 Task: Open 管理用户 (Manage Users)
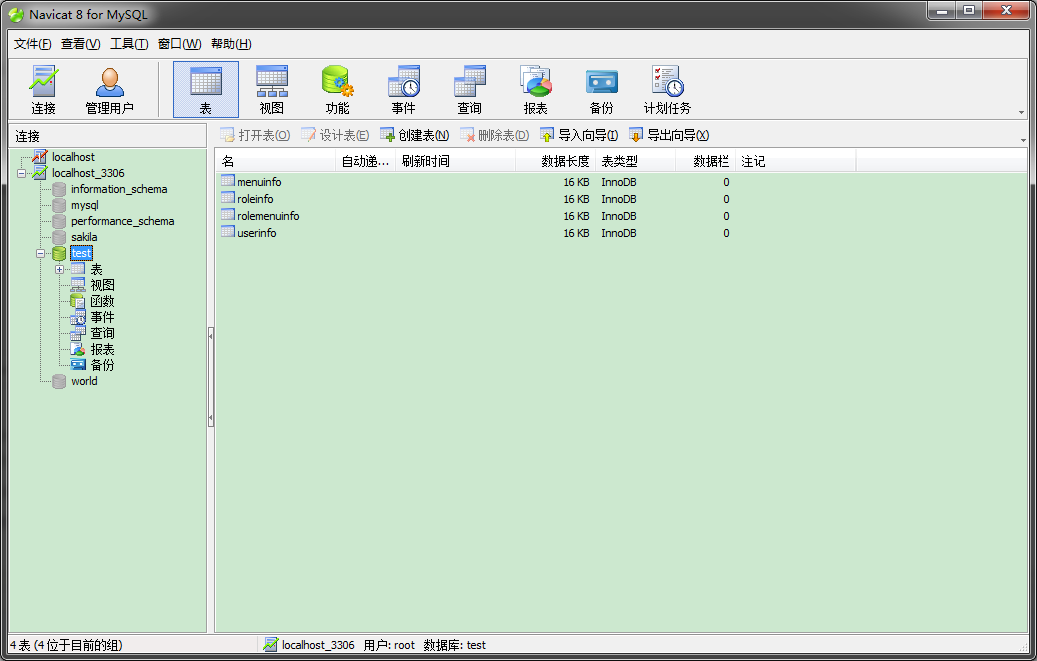[110, 90]
